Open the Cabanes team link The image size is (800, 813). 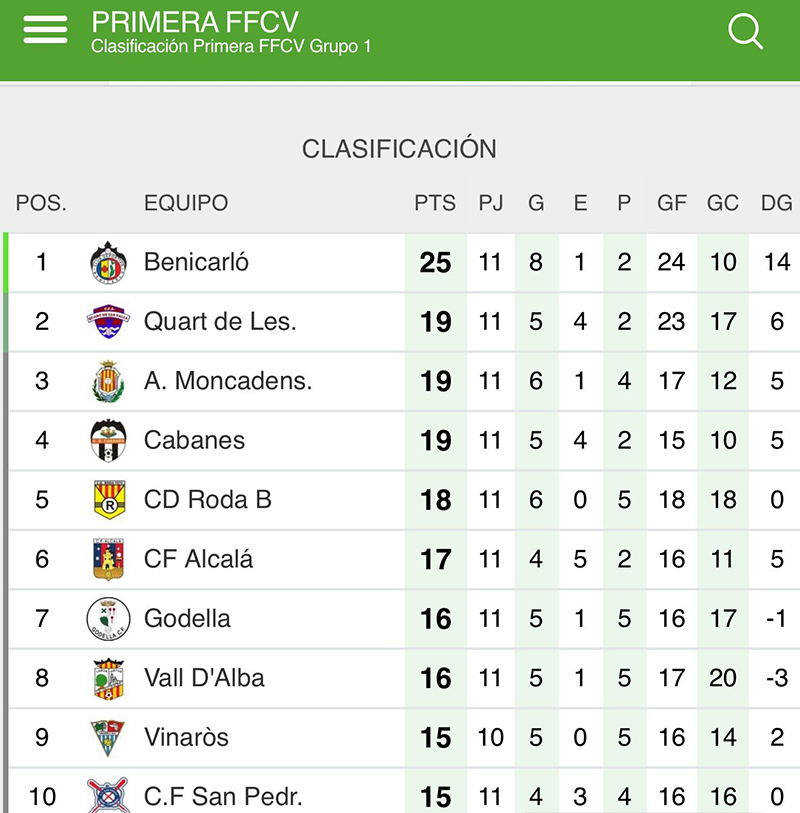point(194,440)
